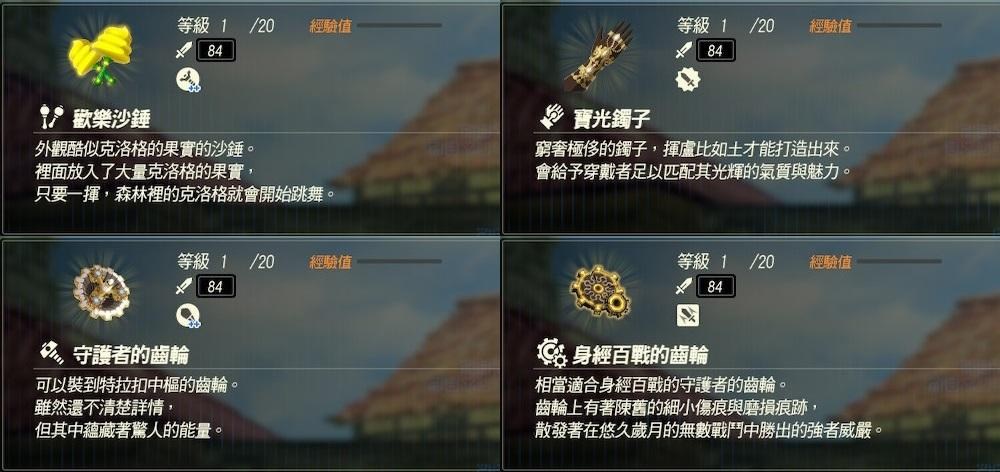Click the round skill seal under 守護者的齒輪 attack
The image size is (1000, 472).
(x=188, y=316)
